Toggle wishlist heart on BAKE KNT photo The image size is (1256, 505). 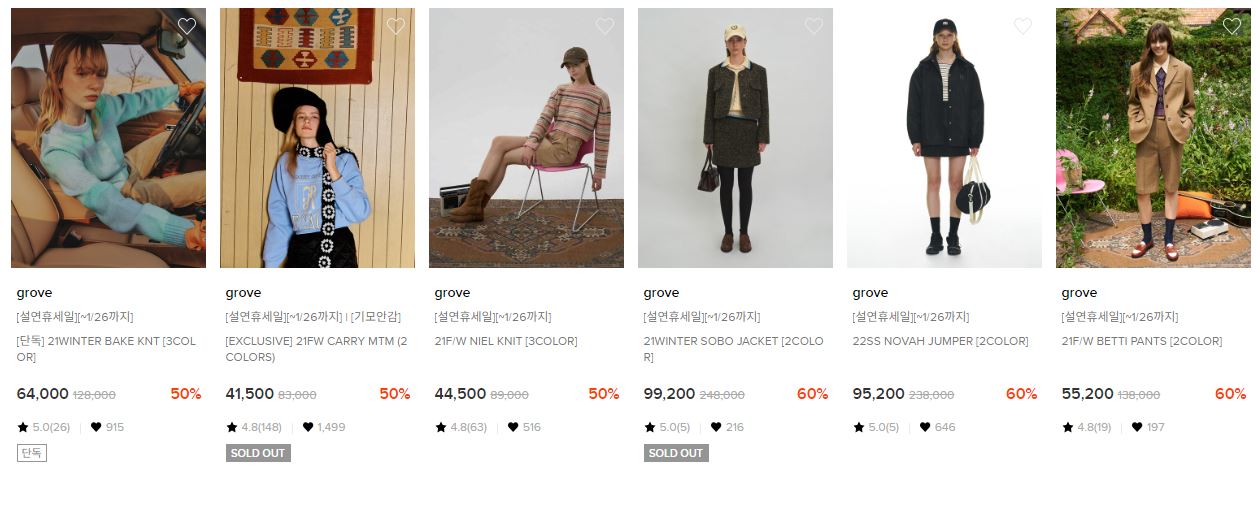coord(187,26)
